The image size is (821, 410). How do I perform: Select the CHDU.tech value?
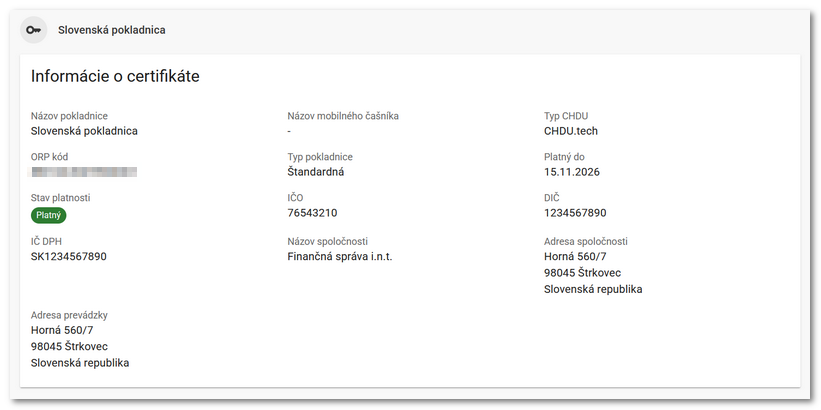click(571, 131)
